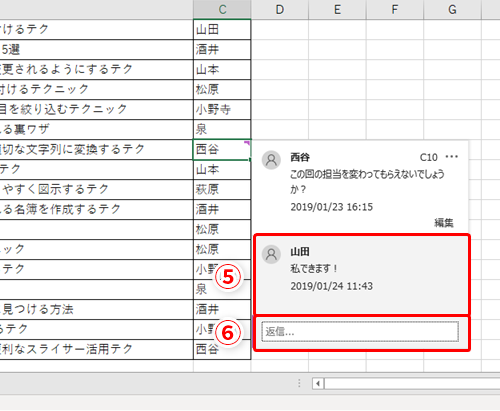500x411 pixels.
Task: Select 酒井 cell beside る名簿を作成するテク
Action: tap(222, 209)
